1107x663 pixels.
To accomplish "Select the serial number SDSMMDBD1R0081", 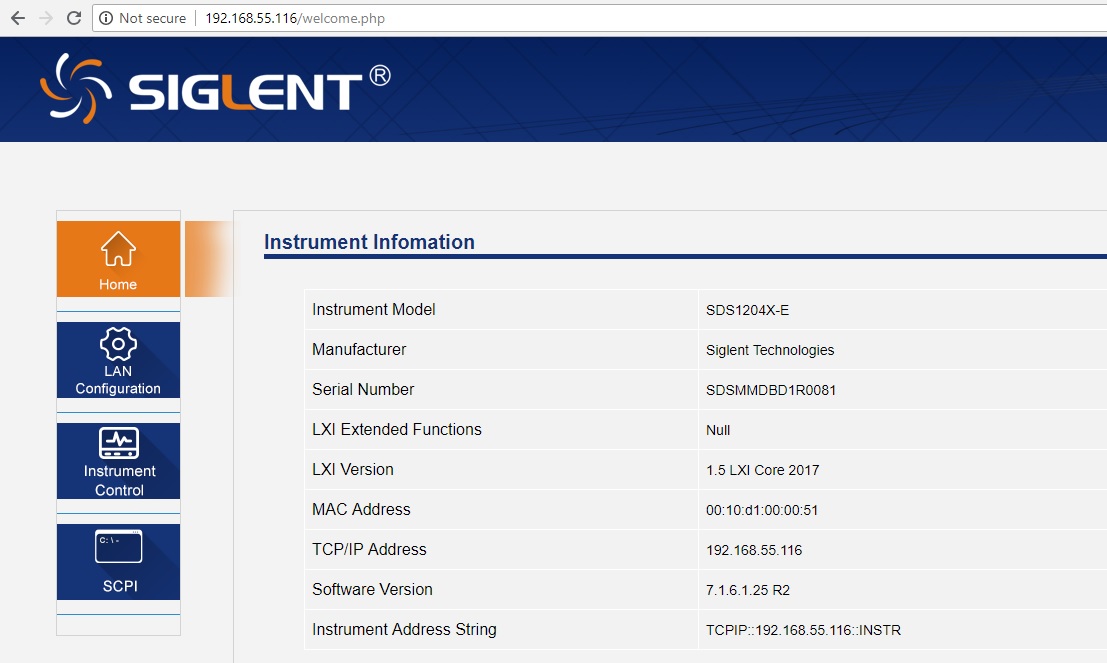I will tap(770, 390).
